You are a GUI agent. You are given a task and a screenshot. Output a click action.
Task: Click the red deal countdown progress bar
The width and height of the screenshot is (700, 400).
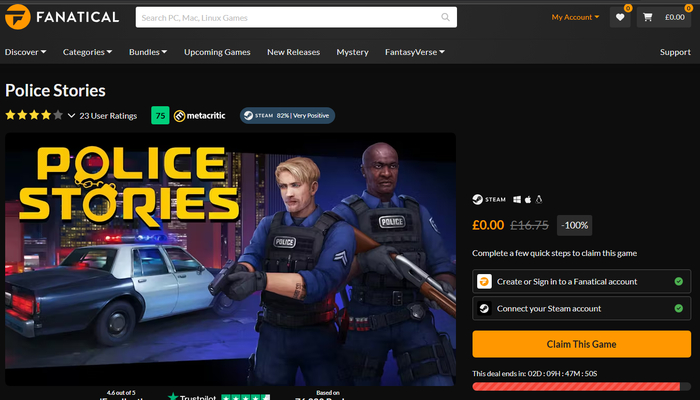pos(581,386)
